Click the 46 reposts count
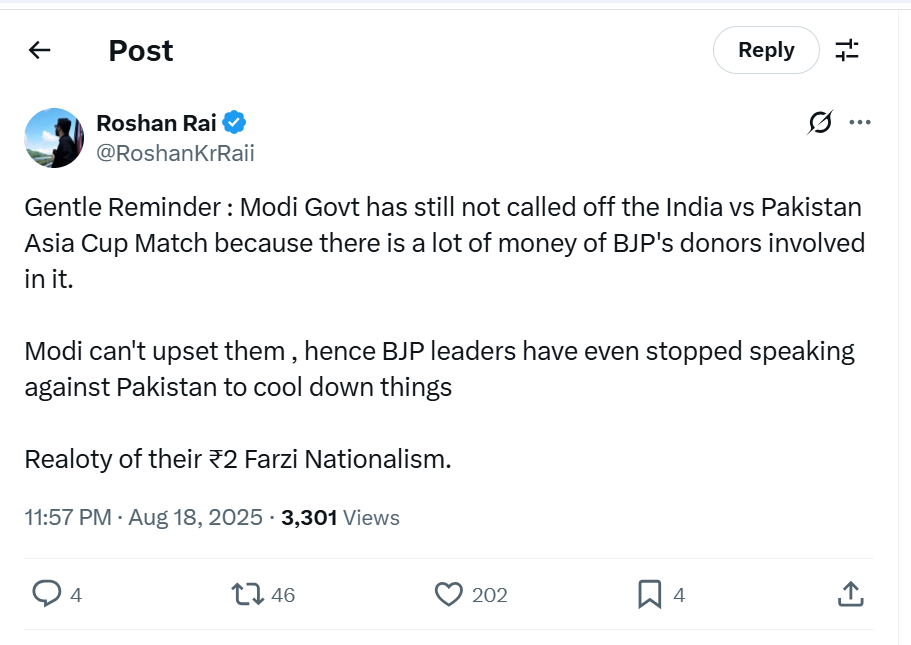This screenshot has width=911, height=645. [283, 596]
